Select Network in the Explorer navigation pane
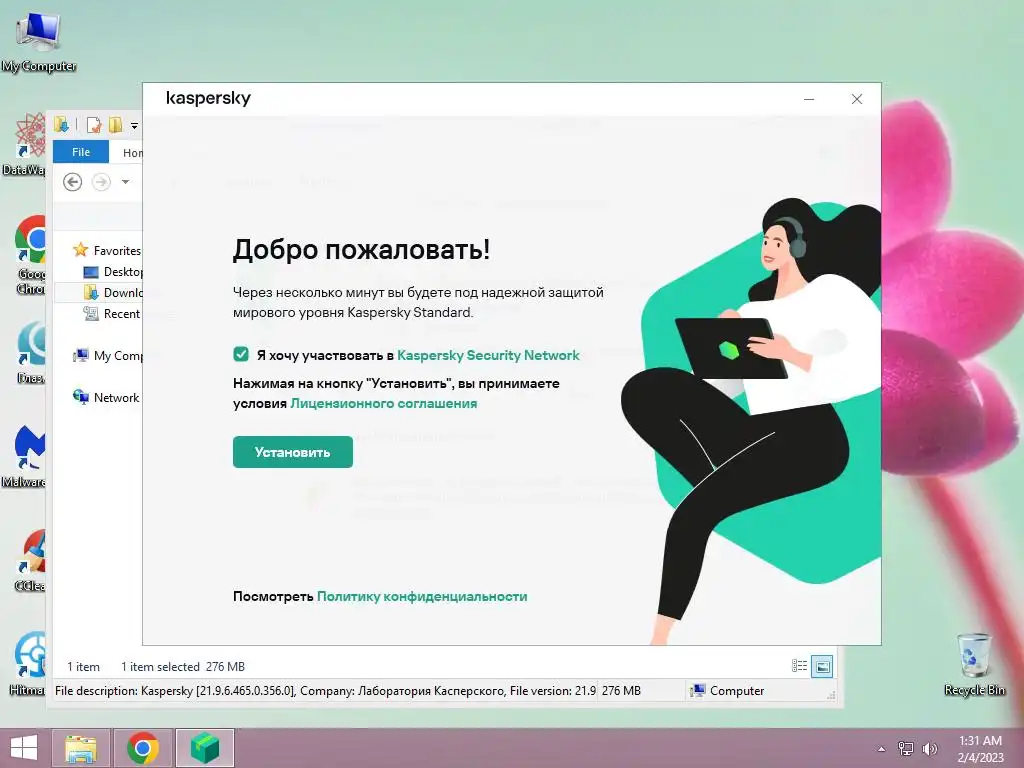The width and height of the screenshot is (1024, 768). [x=106, y=398]
